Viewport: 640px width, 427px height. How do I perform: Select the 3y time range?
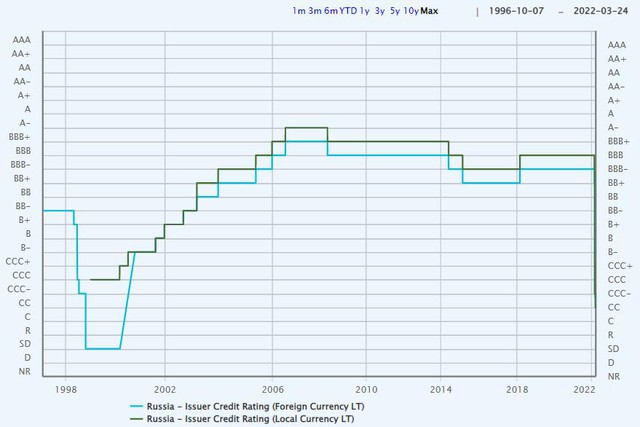click(x=380, y=11)
